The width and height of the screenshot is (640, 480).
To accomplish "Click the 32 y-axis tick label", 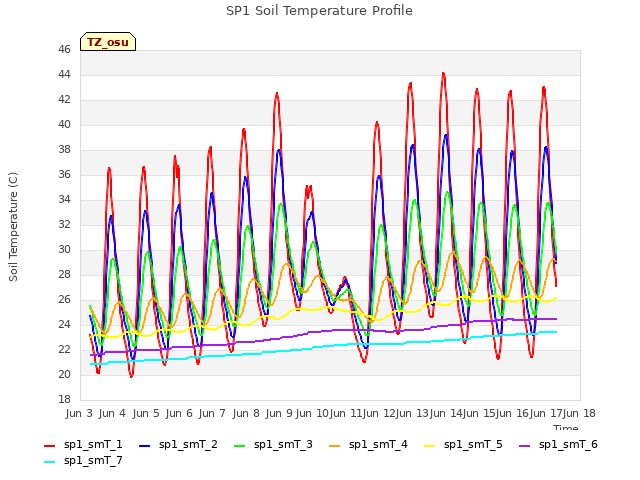I will click(64, 224).
